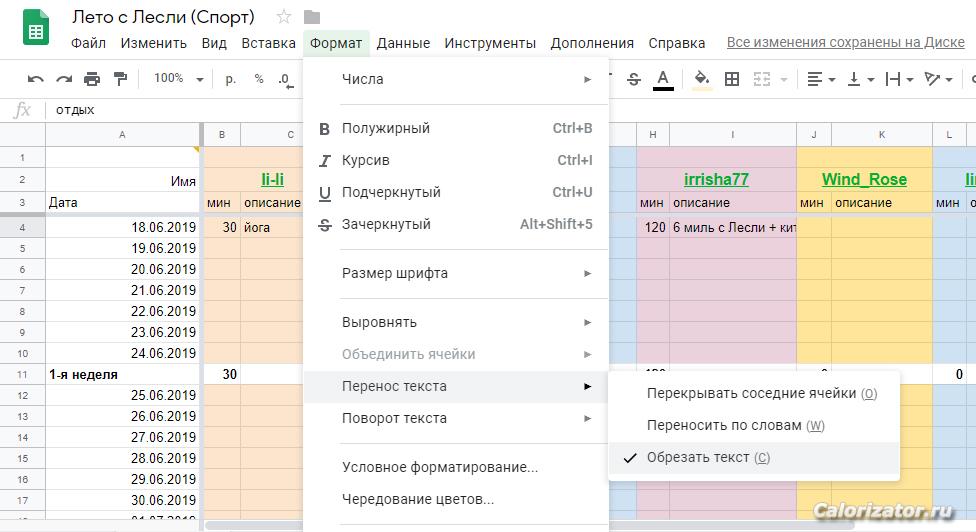Toggle strikethrough in the toolbar
The width and height of the screenshot is (976, 532).
(x=632, y=79)
